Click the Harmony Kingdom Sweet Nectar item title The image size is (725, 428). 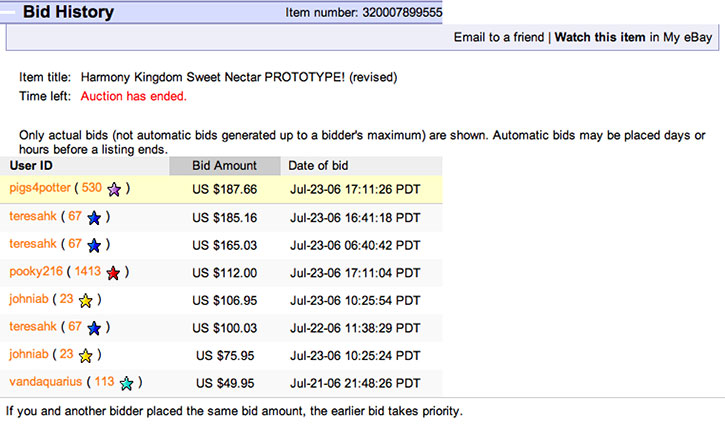239,77
